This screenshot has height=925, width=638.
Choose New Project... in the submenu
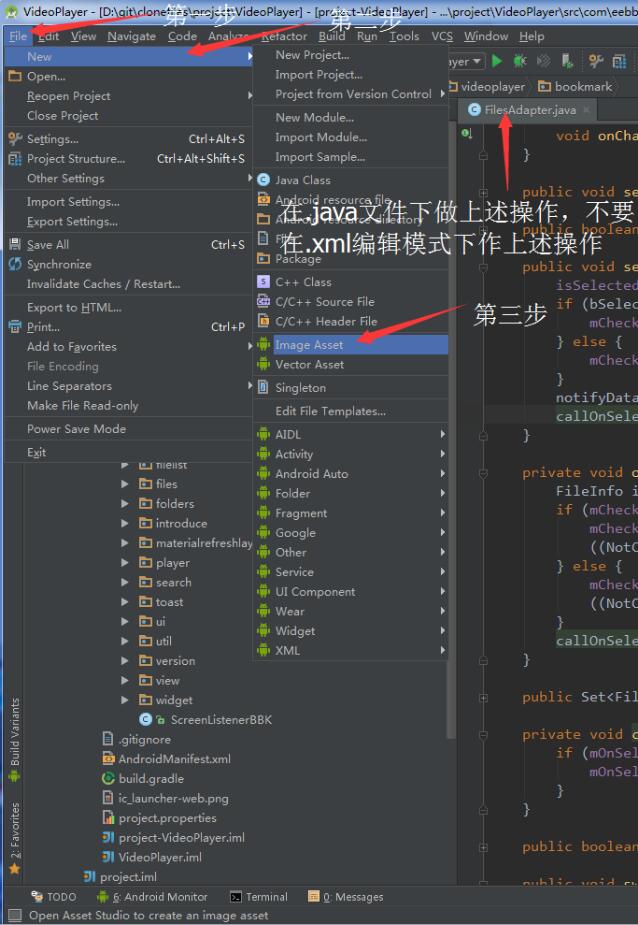coord(351,55)
